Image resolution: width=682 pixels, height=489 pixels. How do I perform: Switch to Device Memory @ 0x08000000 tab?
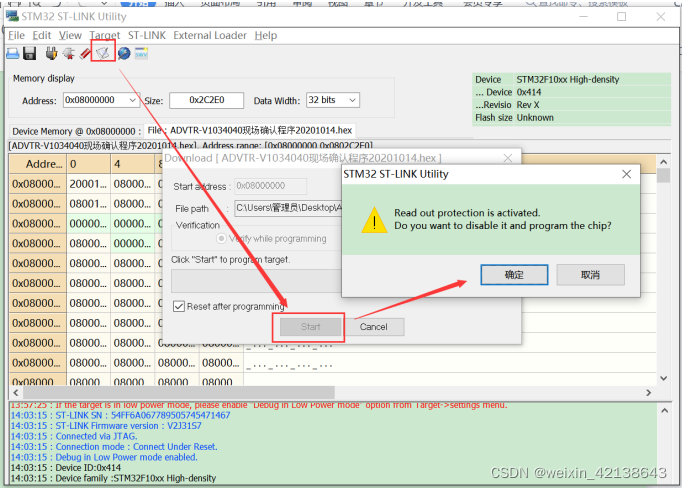pos(77,131)
